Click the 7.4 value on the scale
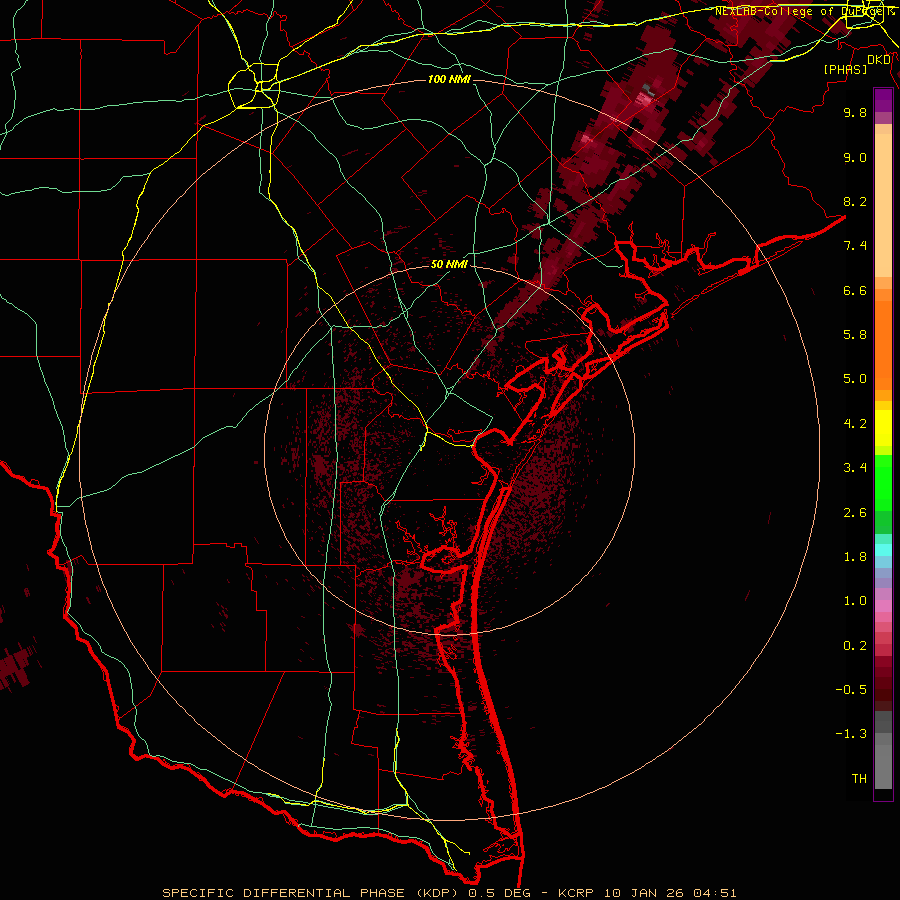This screenshot has height=900, width=900. [855, 246]
